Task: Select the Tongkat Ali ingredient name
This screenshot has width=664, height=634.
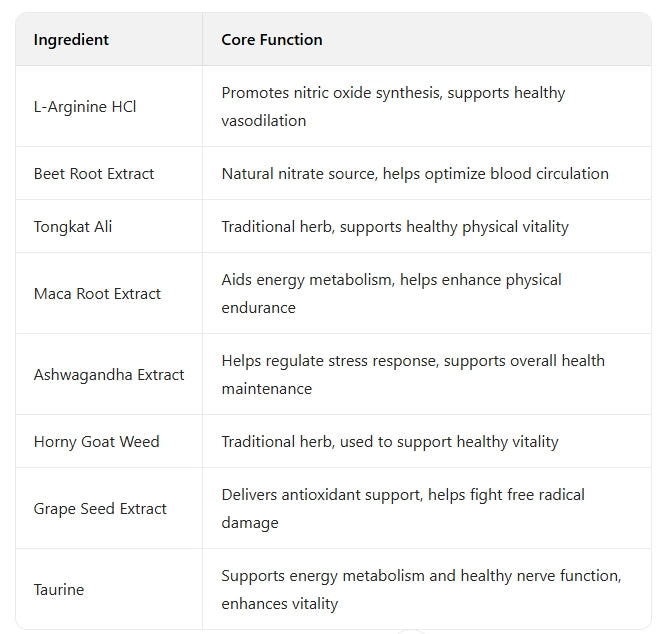Action: (73, 227)
